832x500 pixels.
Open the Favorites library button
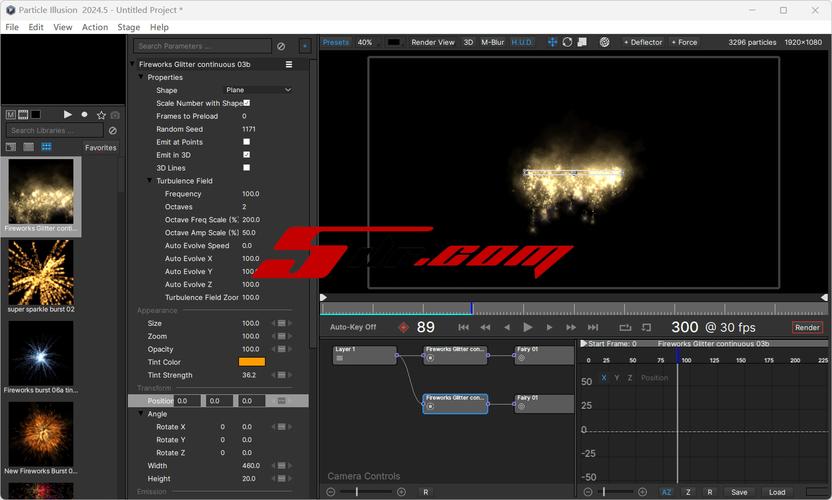tap(100, 148)
